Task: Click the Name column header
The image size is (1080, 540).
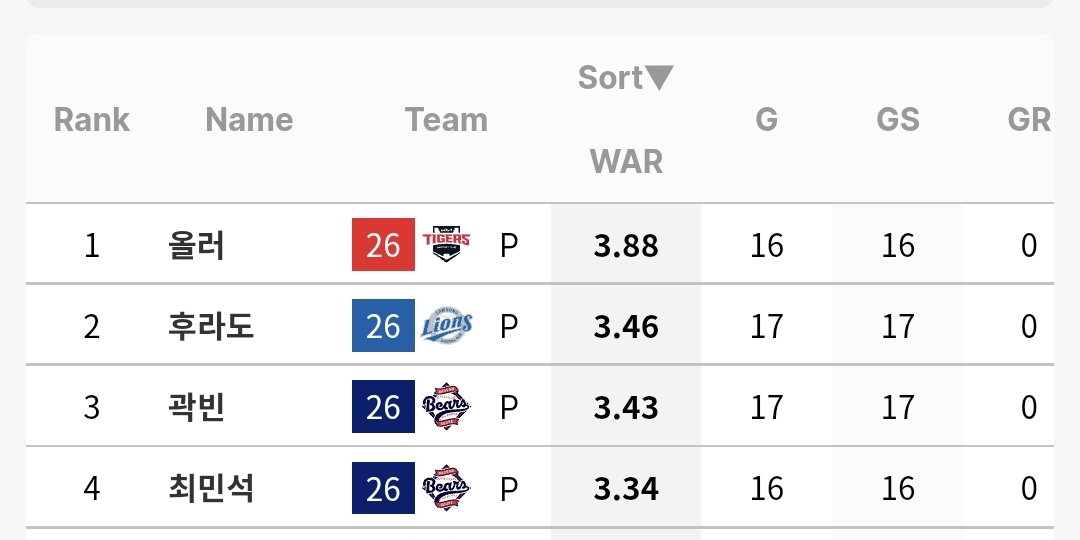Action: click(x=249, y=120)
